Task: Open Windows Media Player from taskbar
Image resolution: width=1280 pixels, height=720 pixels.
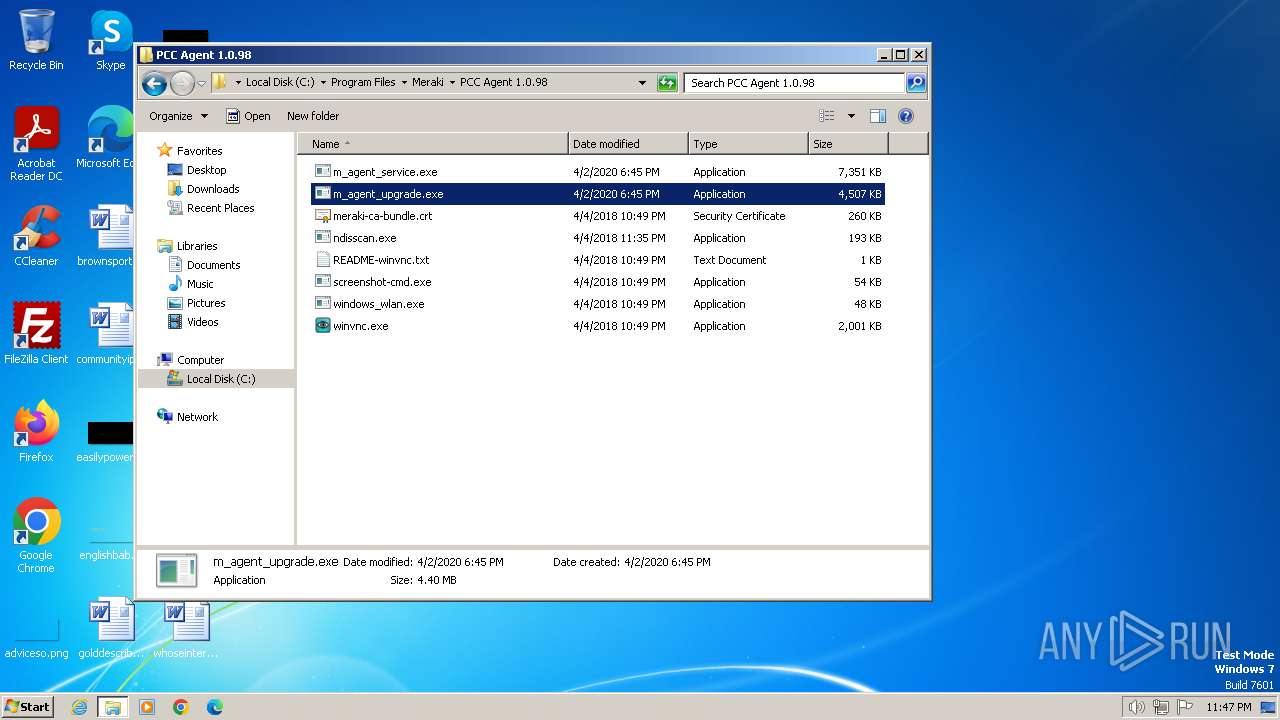Action: [147, 707]
